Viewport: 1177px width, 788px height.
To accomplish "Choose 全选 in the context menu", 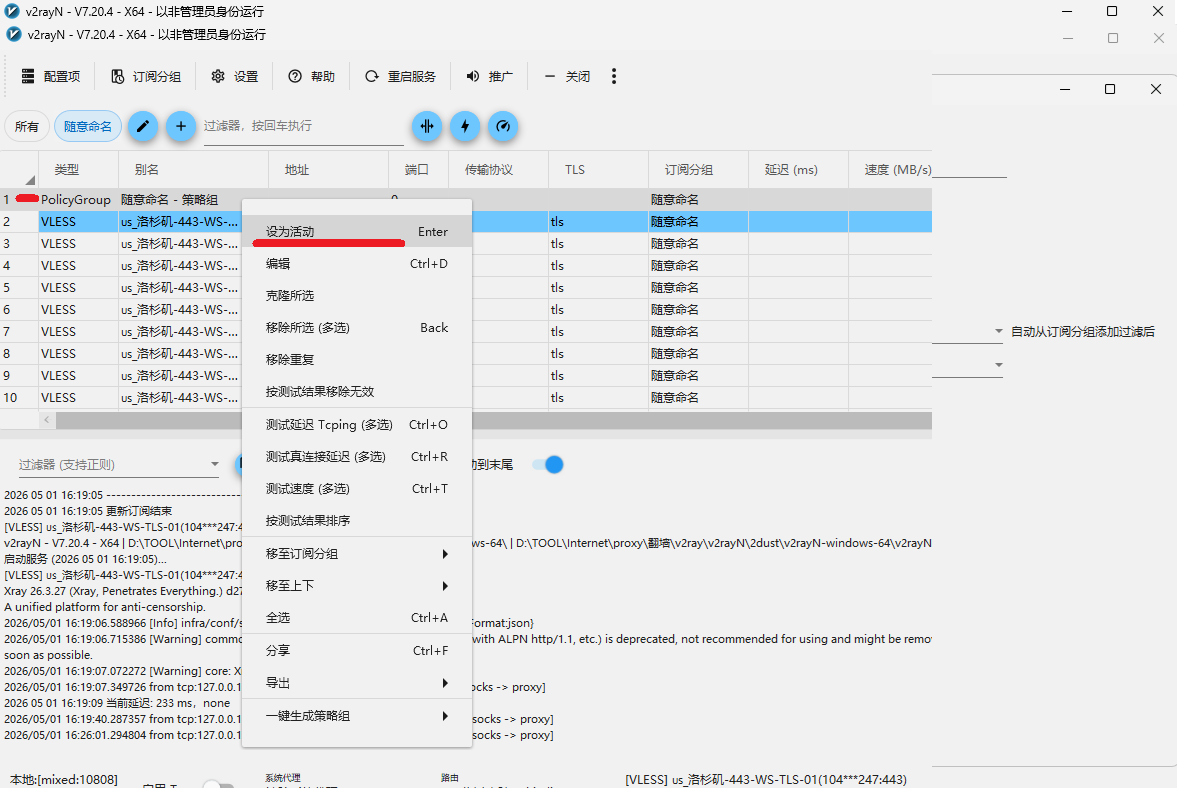I will (x=357, y=618).
